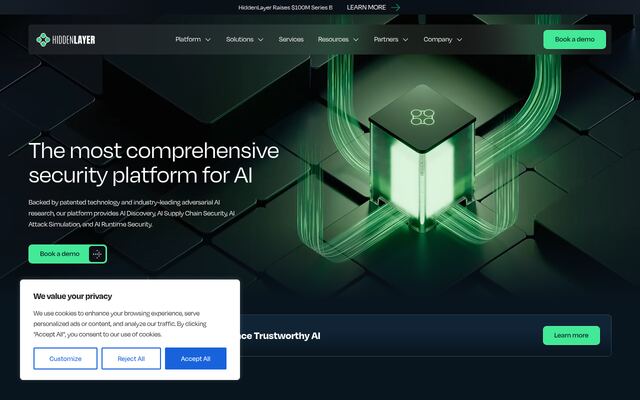Click Customize in the cookie dialog
Image resolution: width=640 pixels, height=400 pixels.
pyautogui.click(x=65, y=358)
